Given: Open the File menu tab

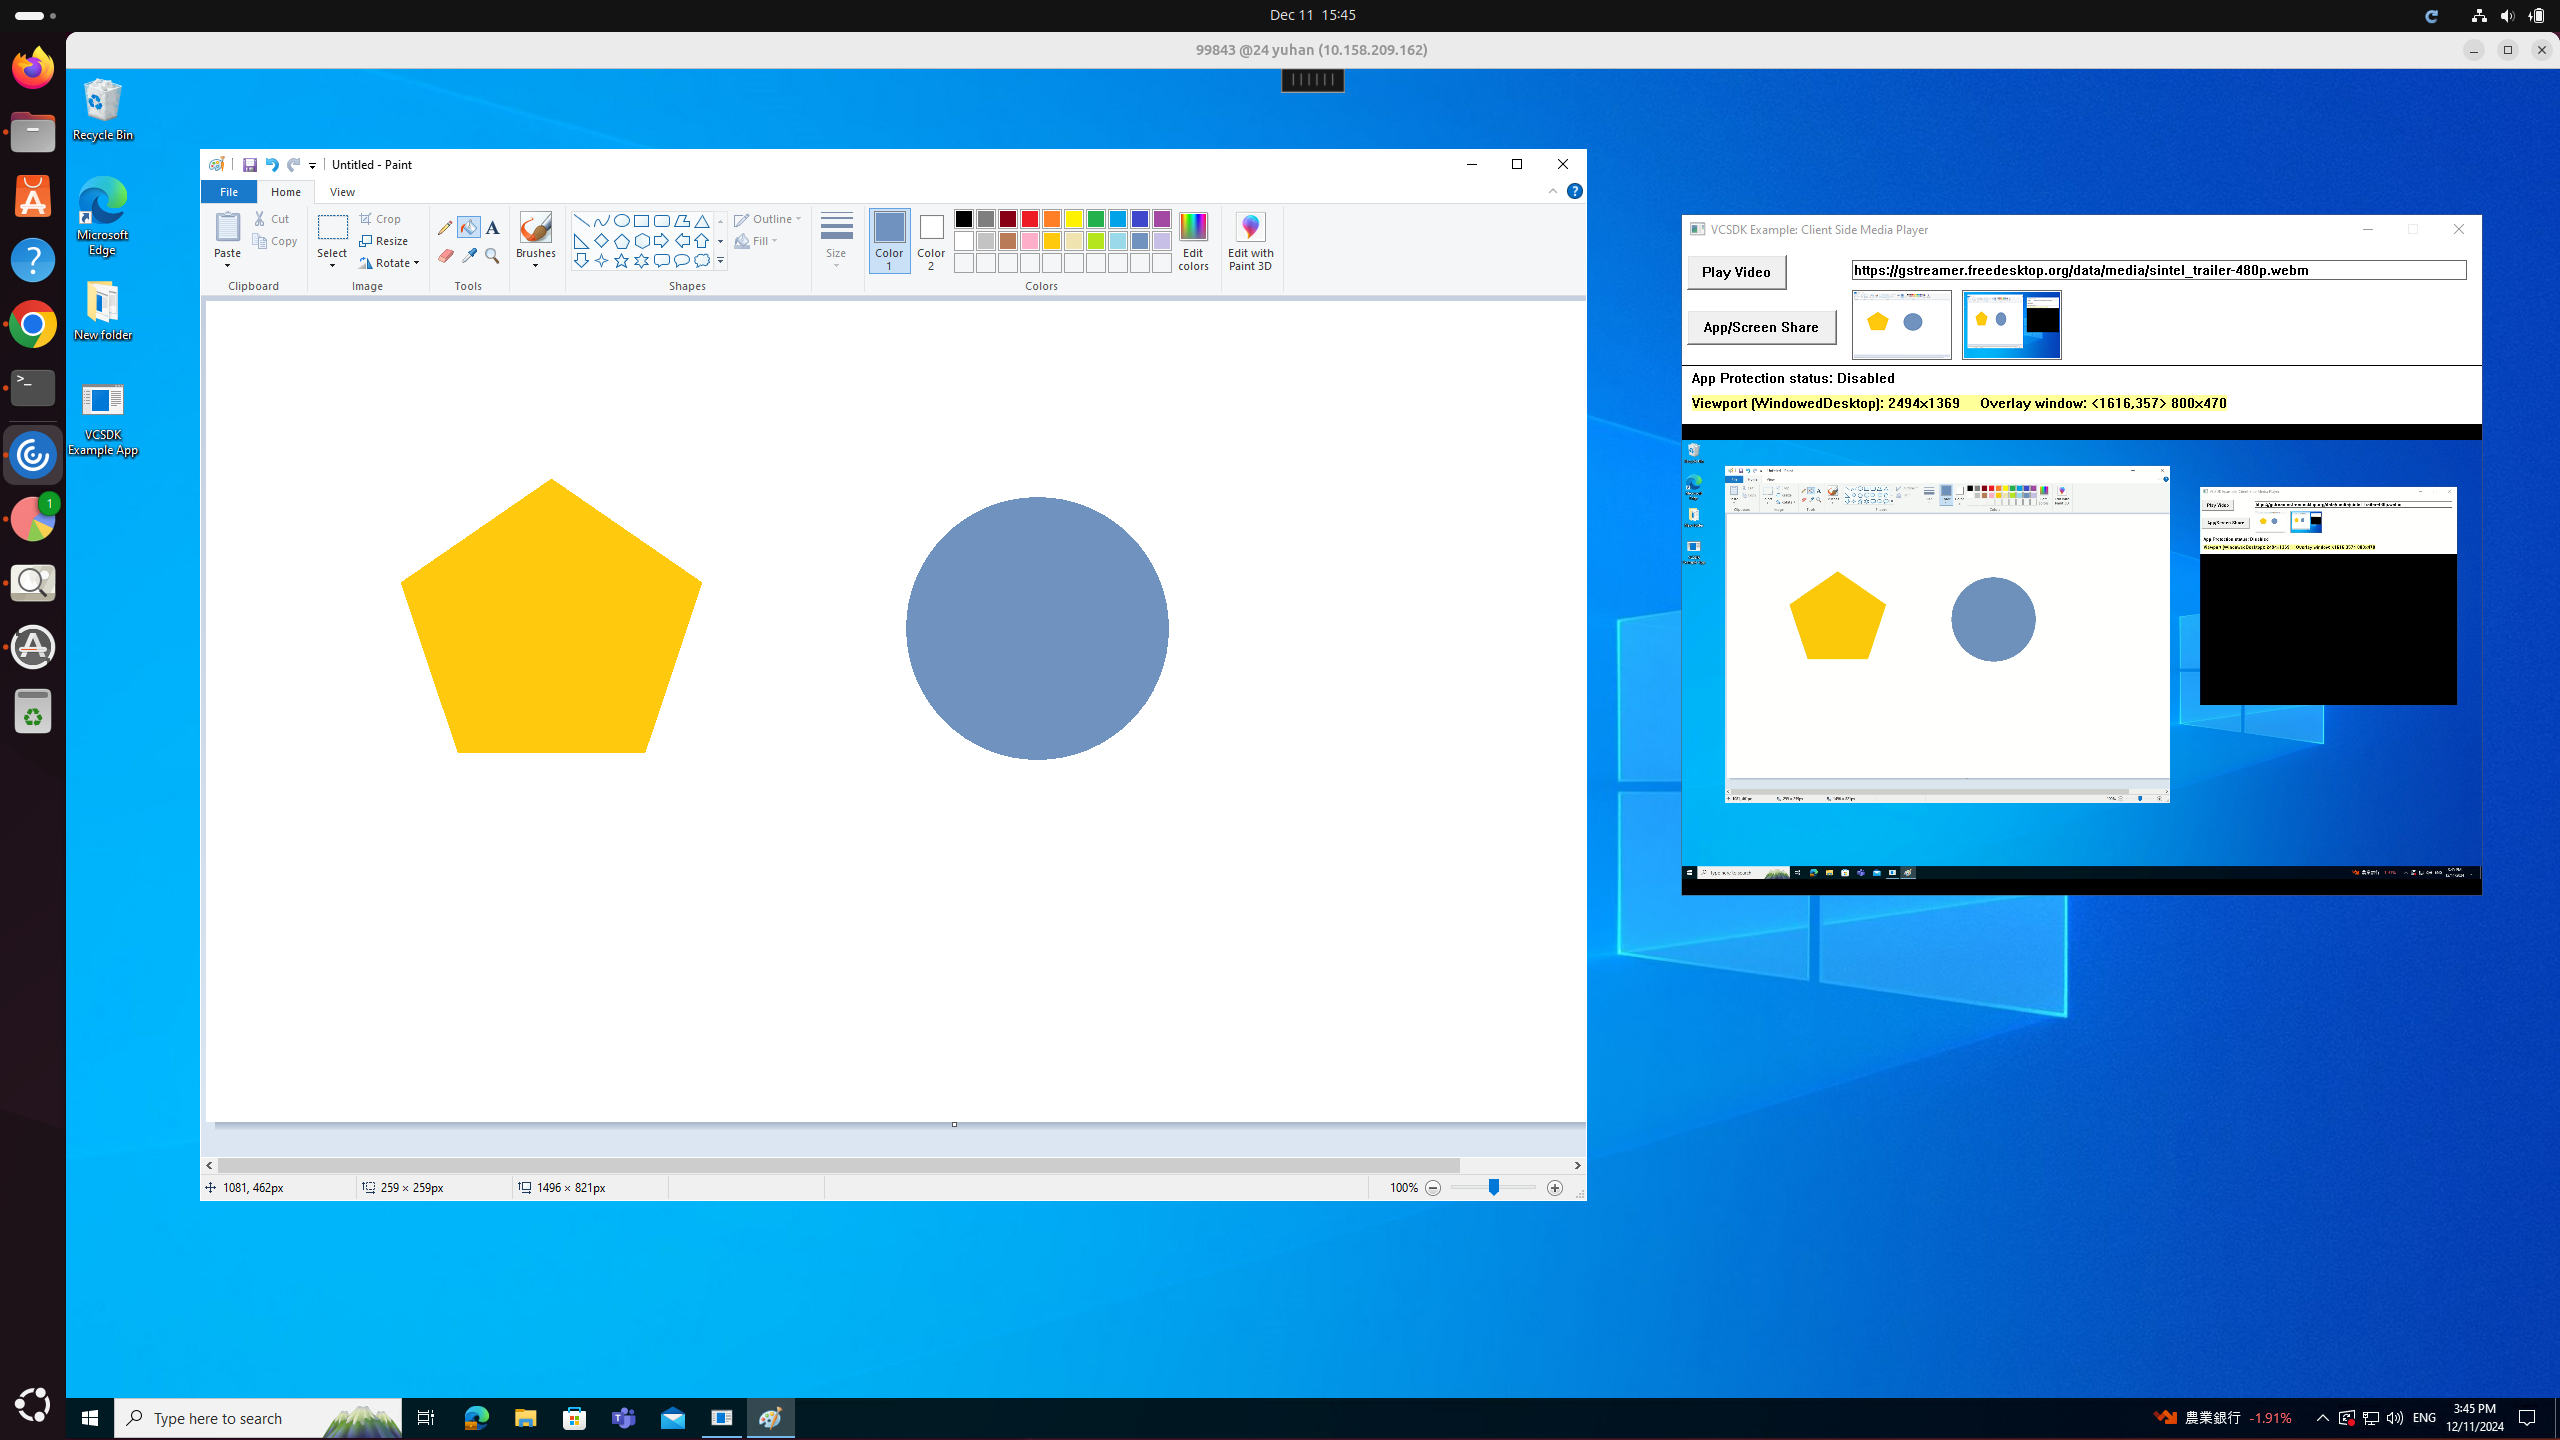Looking at the screenshot, I should click(x=229, y=192).
